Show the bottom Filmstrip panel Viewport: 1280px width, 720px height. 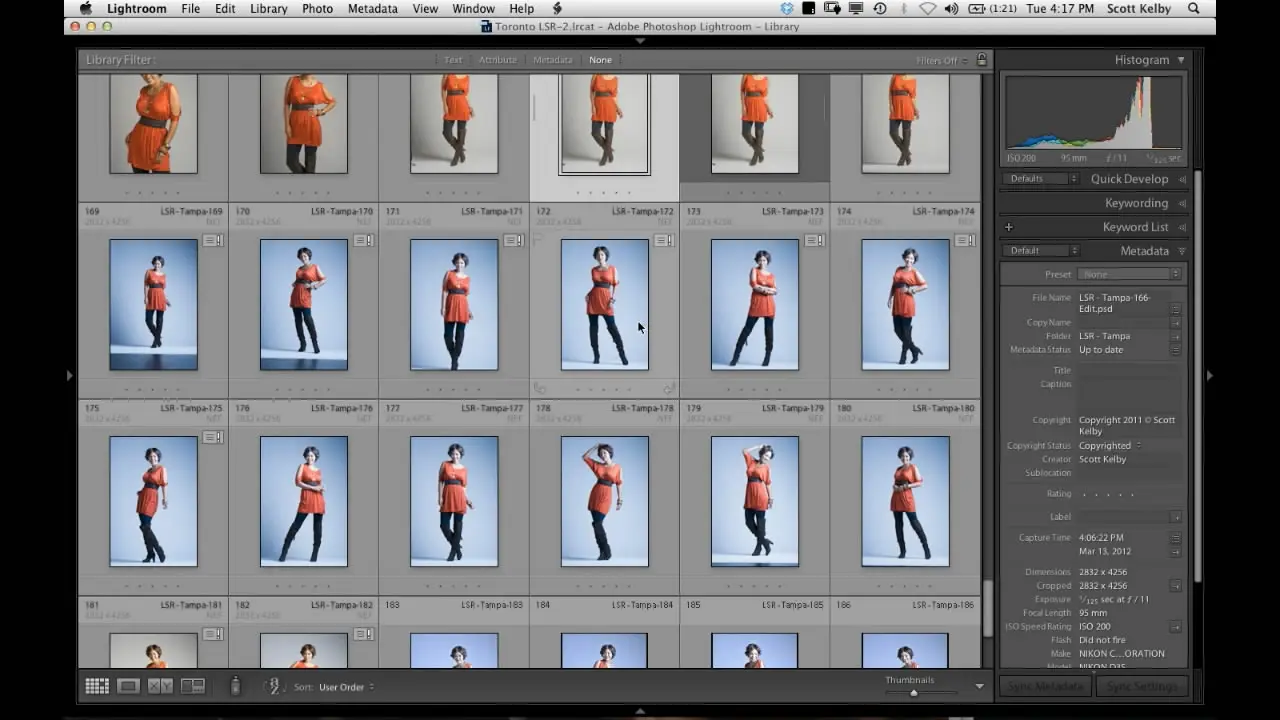pyautogui.click(x=640, y=711)
